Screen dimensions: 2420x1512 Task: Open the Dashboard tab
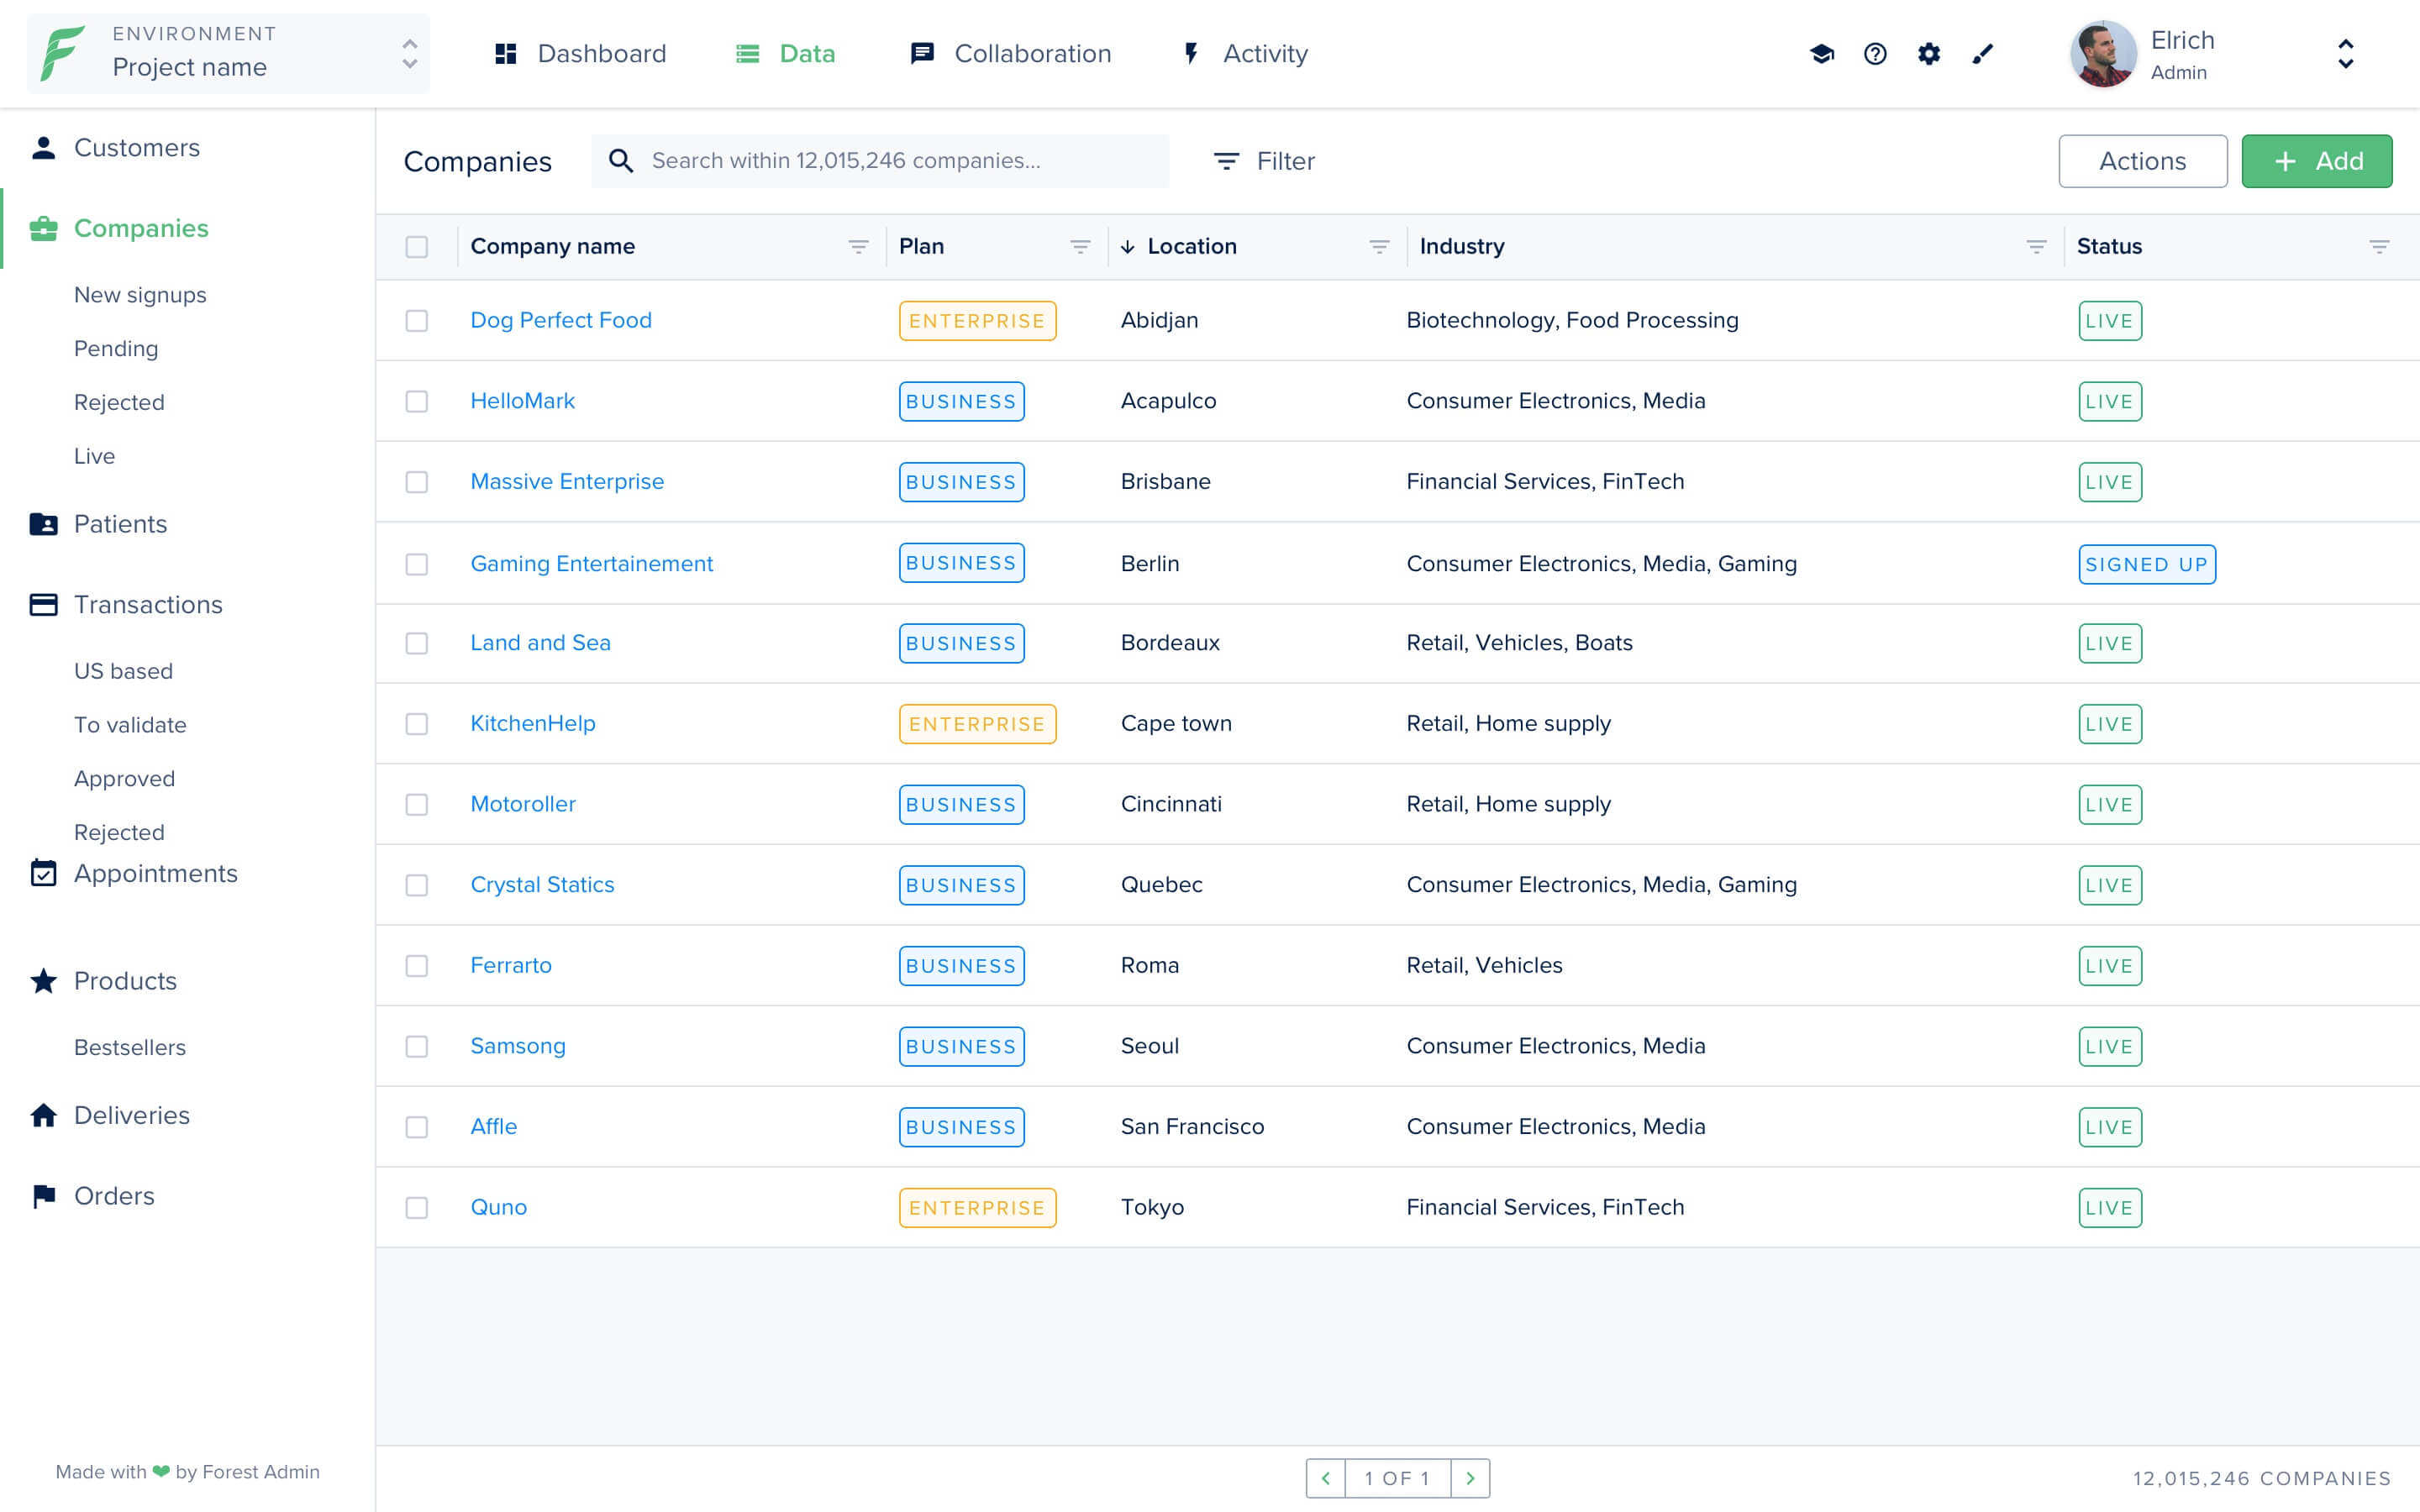[x=601, y=53]
